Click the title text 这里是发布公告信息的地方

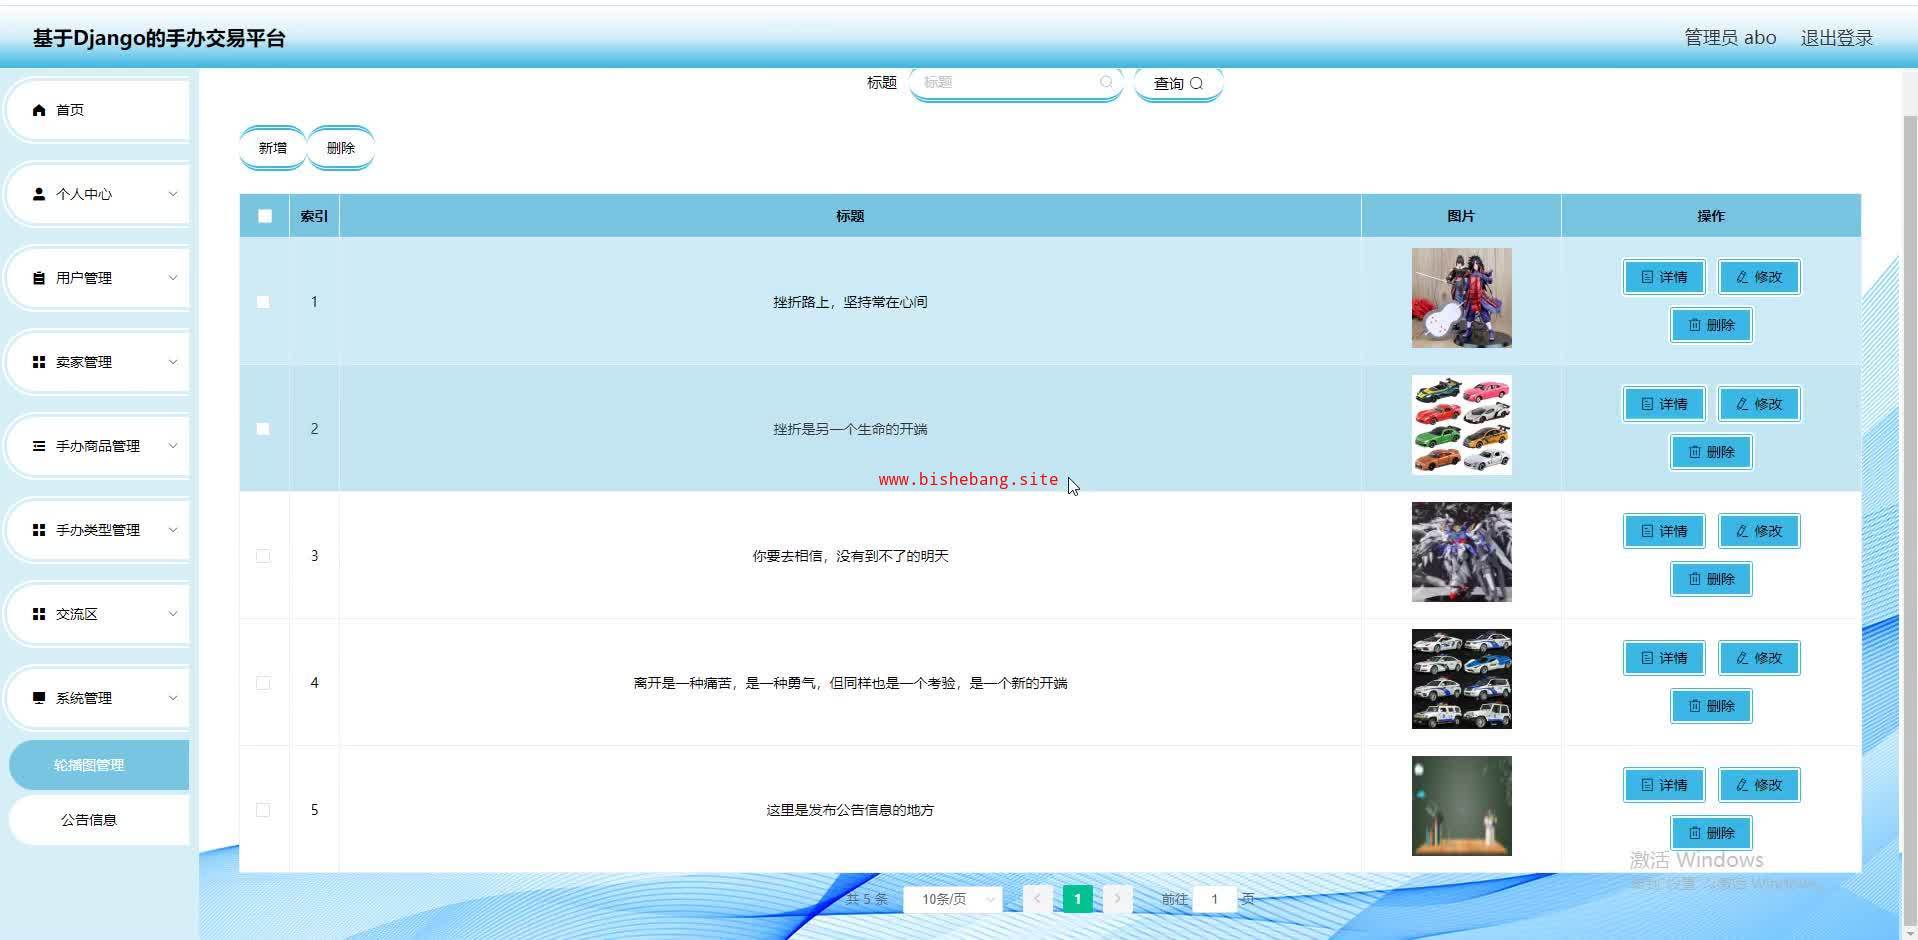point(850,810)
